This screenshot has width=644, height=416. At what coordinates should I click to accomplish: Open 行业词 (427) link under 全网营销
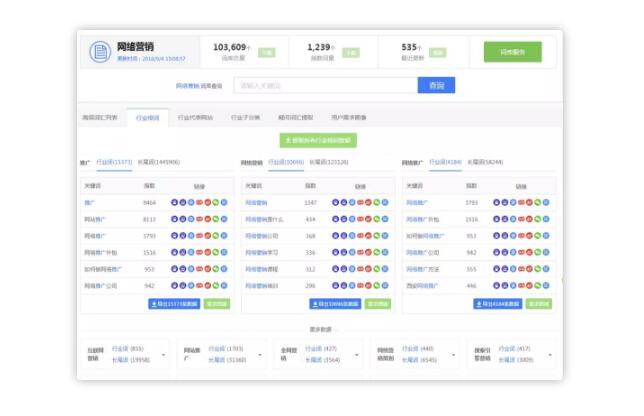tap(321, 349)
